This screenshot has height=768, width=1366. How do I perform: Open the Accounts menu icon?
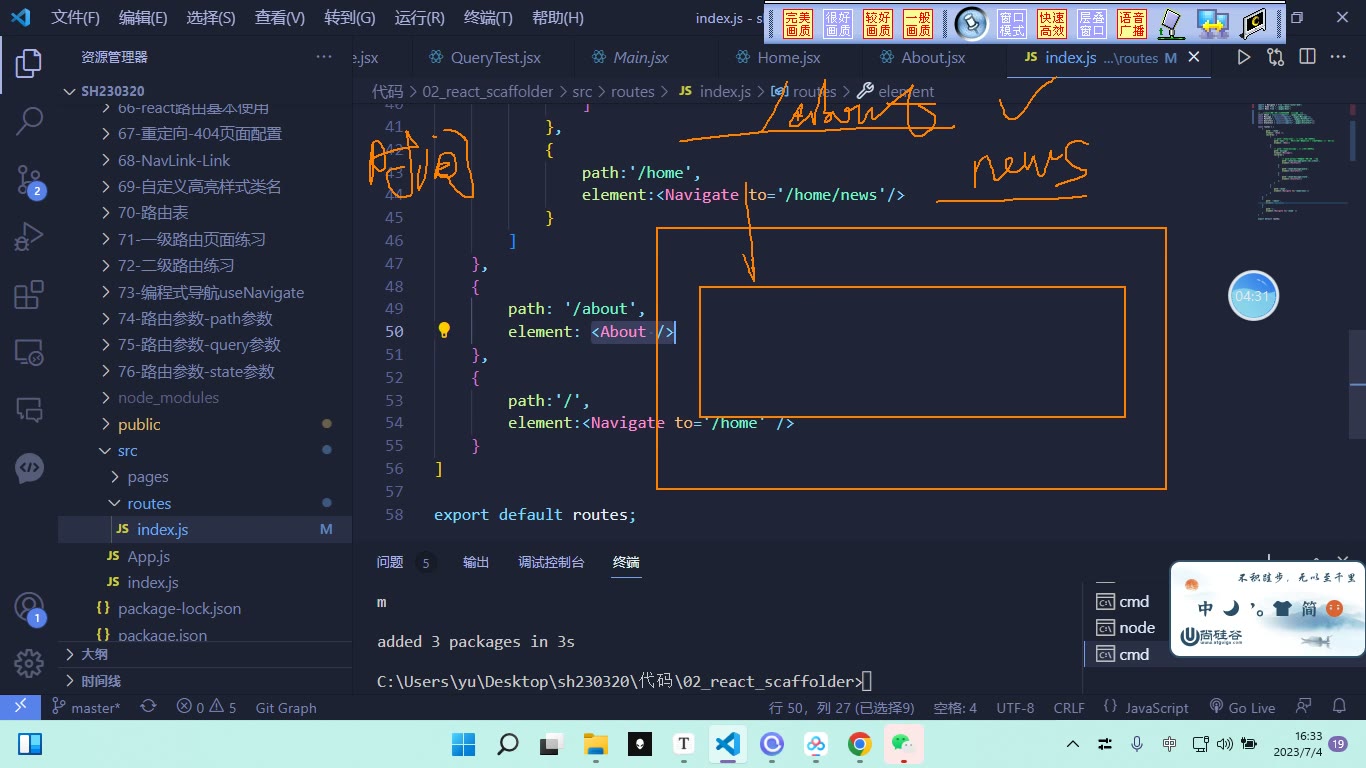tap(29, 607)
